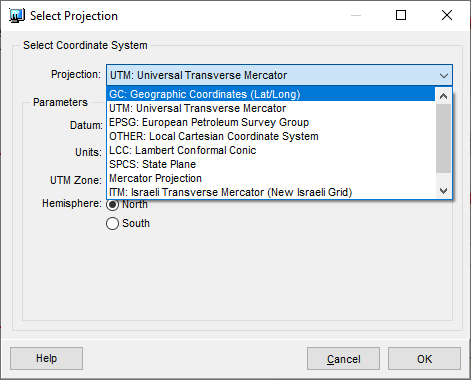Select SPCS: State Plane projection

coord(271,164)
